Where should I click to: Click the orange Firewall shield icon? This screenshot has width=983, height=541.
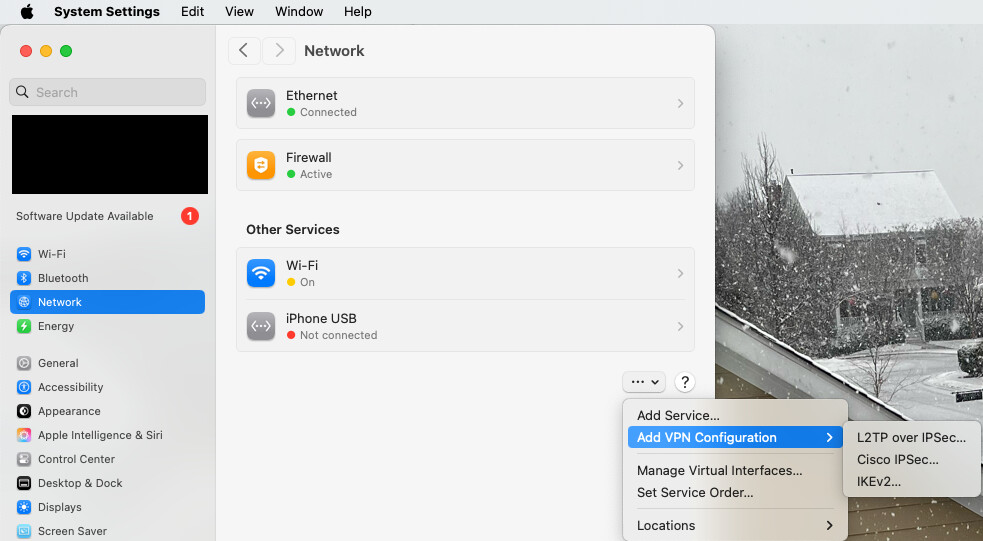261,165
